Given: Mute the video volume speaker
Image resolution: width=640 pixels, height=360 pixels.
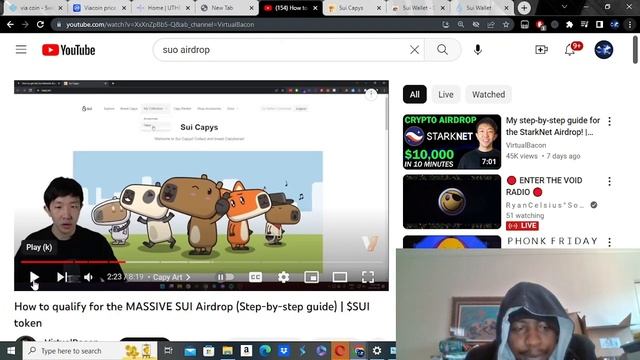Looking at the screenshot, I should (x=88, y=277).
